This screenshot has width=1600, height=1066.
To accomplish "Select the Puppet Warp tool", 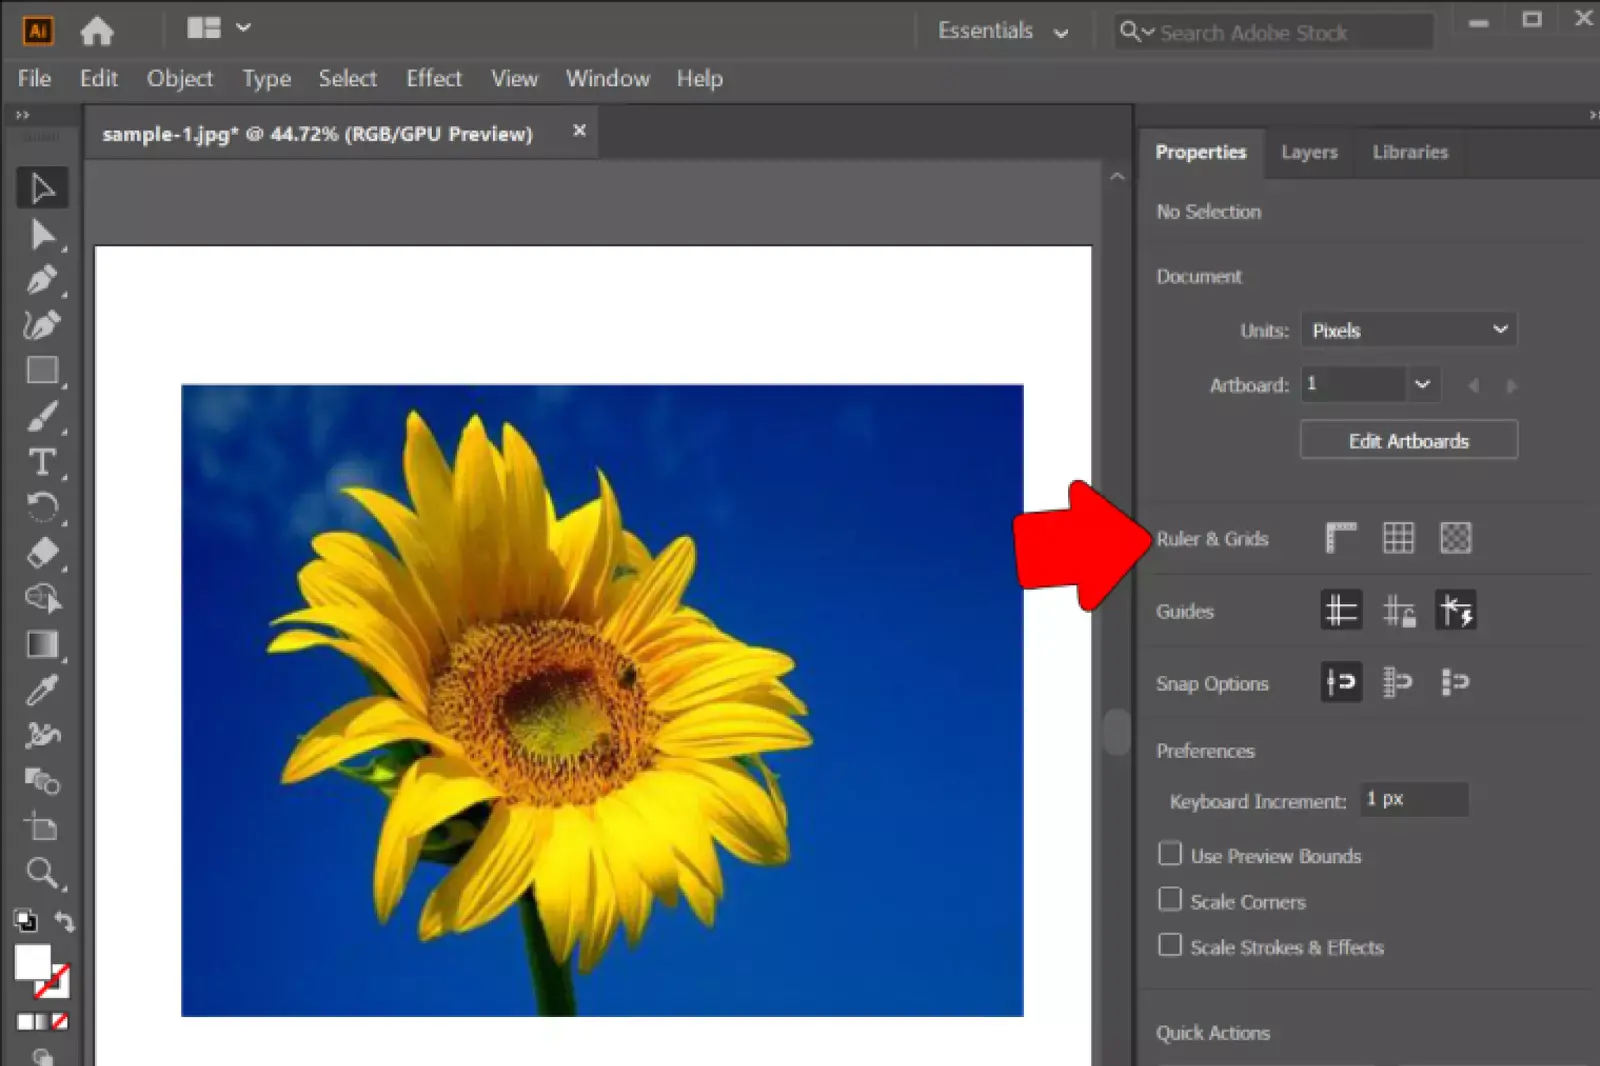I will [42, 735].
